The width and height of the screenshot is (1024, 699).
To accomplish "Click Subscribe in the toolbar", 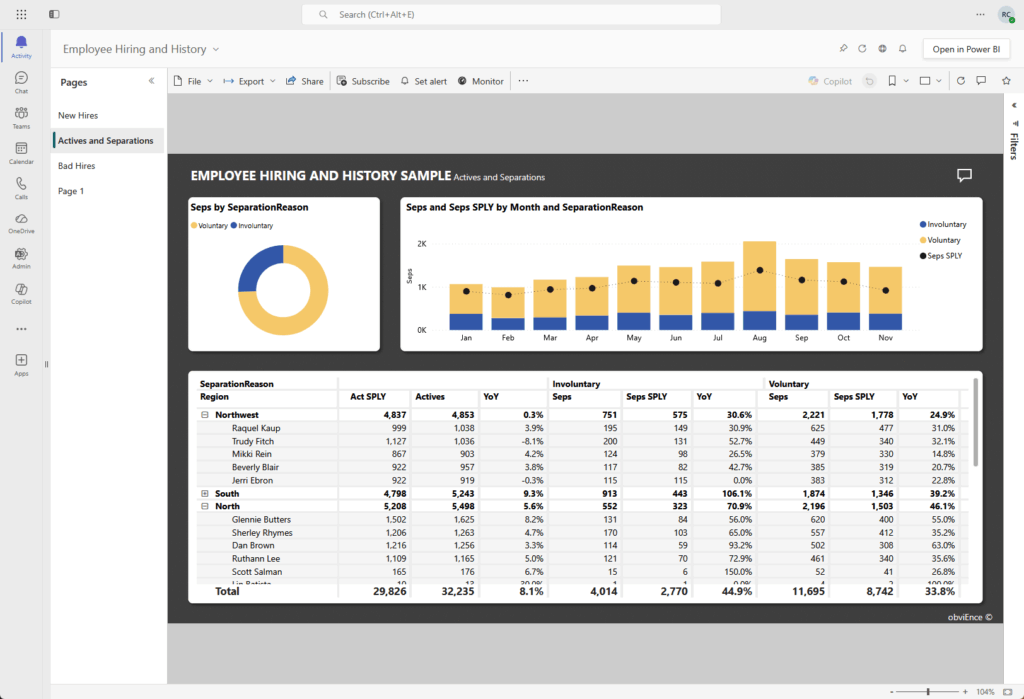I will pos(363,81).
